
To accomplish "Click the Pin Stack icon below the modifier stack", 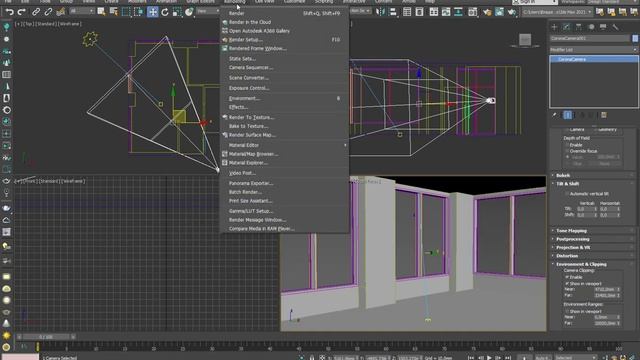I will click(554, 115).
